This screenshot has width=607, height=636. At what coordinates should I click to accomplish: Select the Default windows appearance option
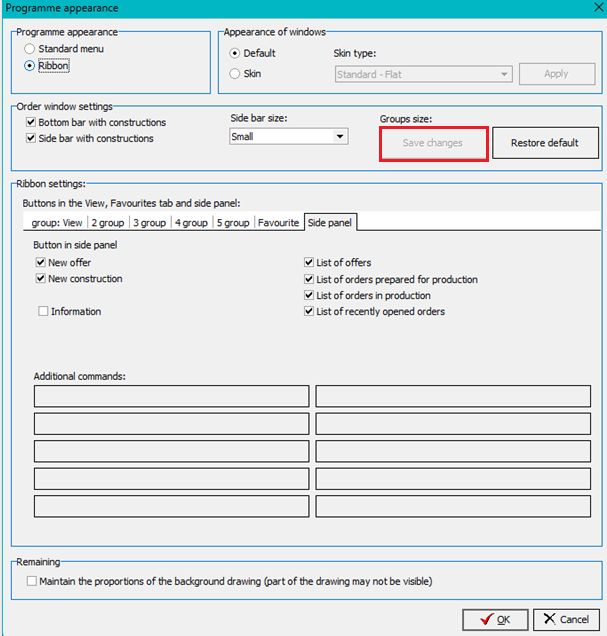235,53
